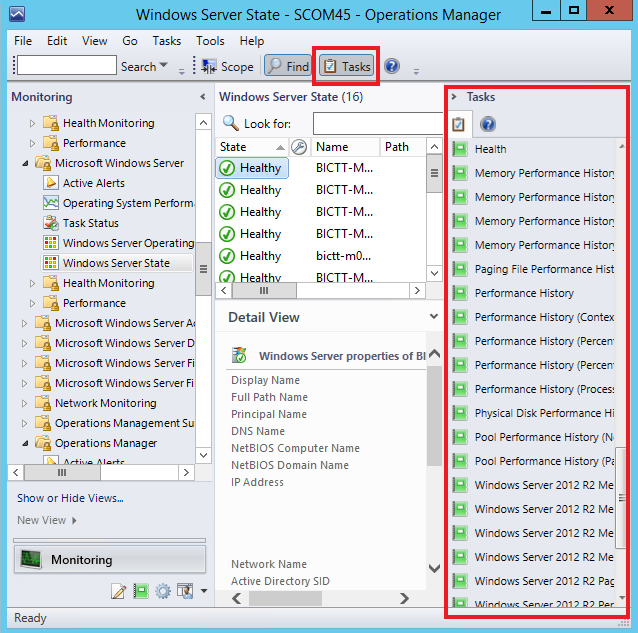Viewport: 638px width, 633px height.
Task: Click the Show or Hide Views link
Action: tap(70, 498)
